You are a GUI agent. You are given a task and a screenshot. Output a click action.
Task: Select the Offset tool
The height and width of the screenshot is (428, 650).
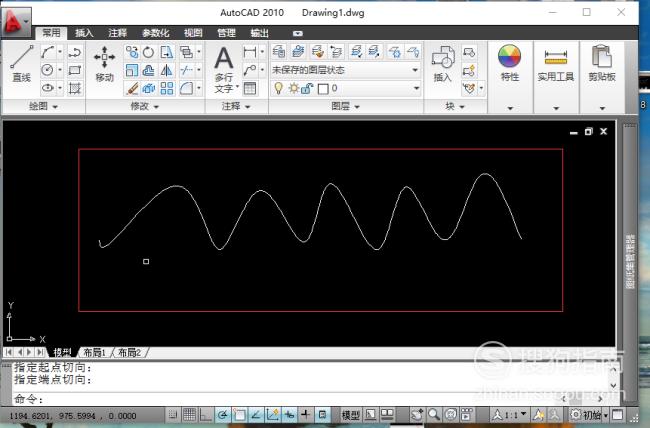point(148,70)
